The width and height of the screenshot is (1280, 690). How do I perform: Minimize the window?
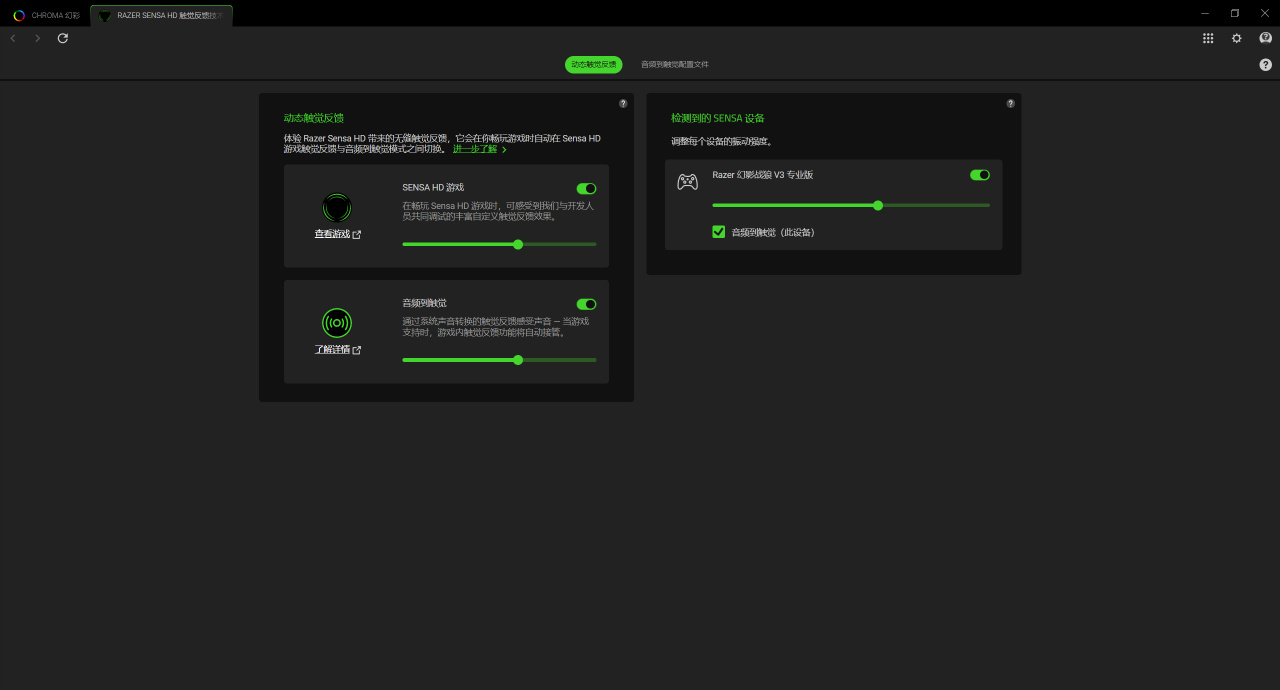tap(1206, 13)
